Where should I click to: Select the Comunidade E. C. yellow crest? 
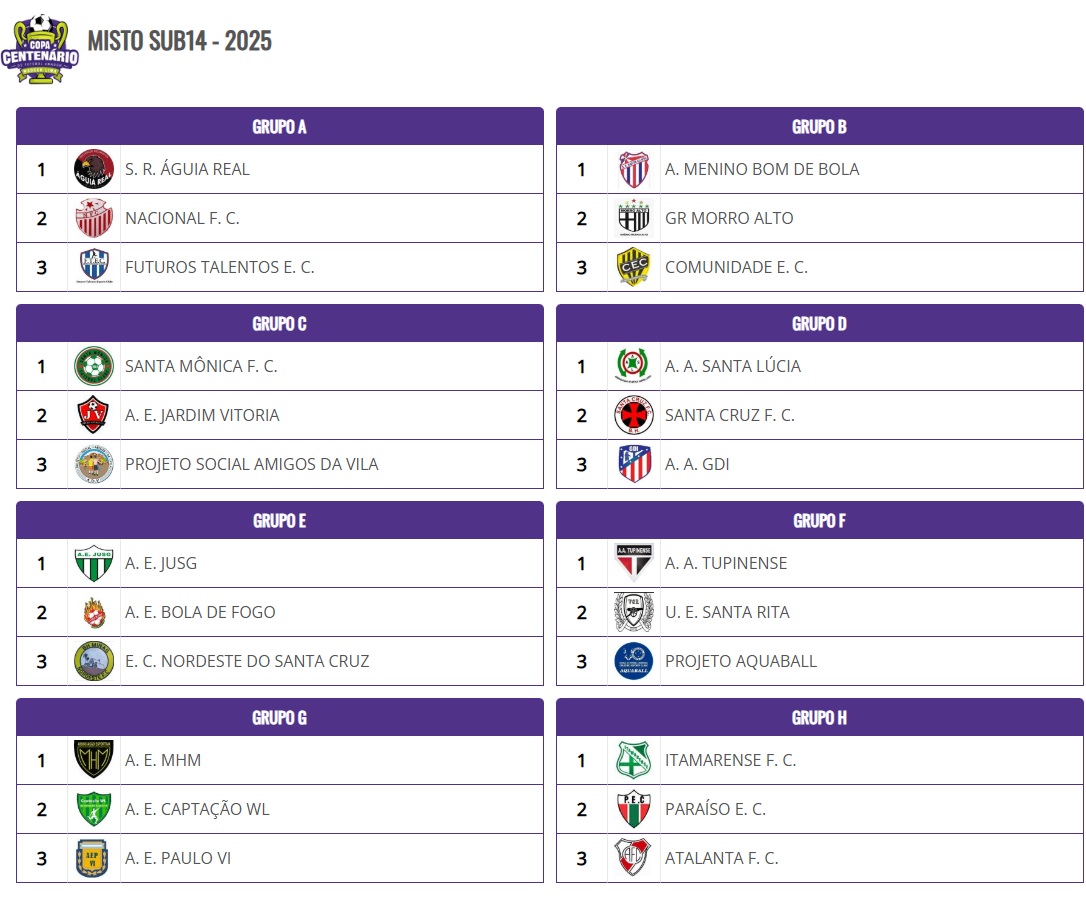(x=634, y=267)
